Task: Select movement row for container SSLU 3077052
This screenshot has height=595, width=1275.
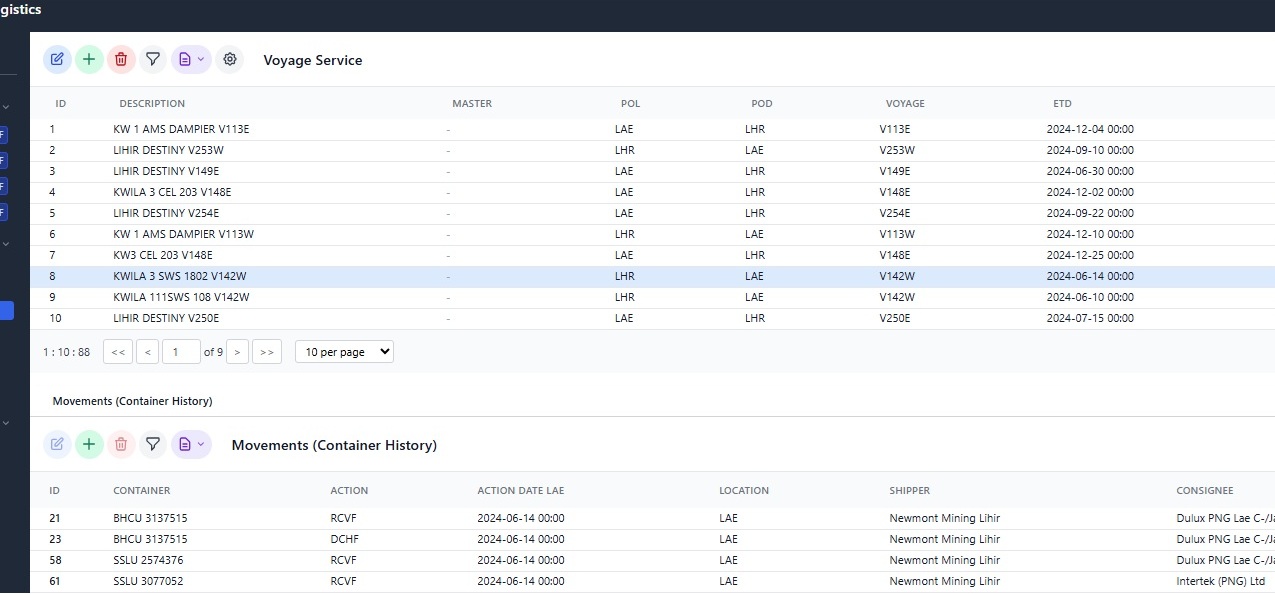Action: coord(148,581)
